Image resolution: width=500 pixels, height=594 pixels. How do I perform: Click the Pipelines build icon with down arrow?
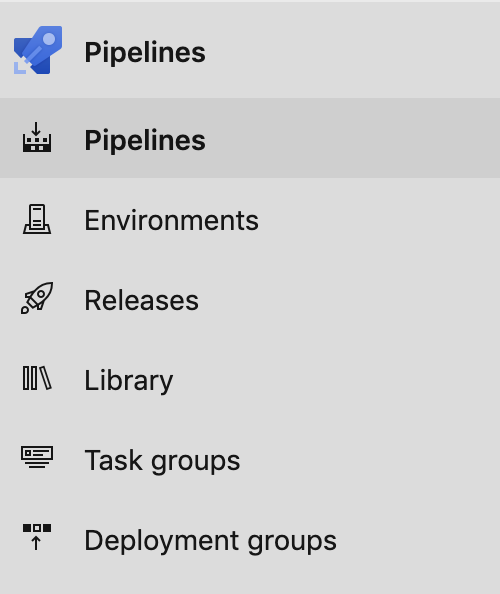coord(37,137)
